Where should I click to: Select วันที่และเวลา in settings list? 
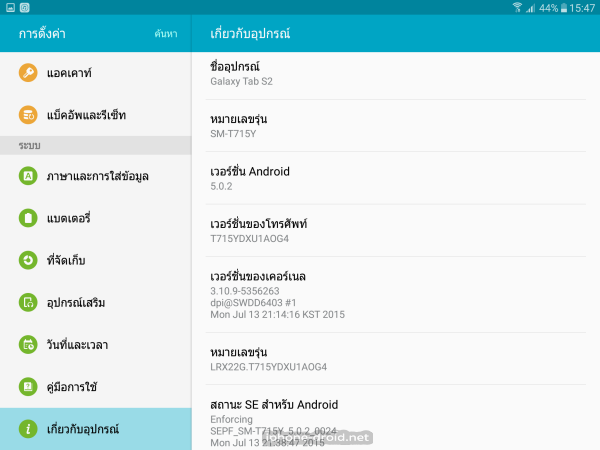[x=96, y=344]
